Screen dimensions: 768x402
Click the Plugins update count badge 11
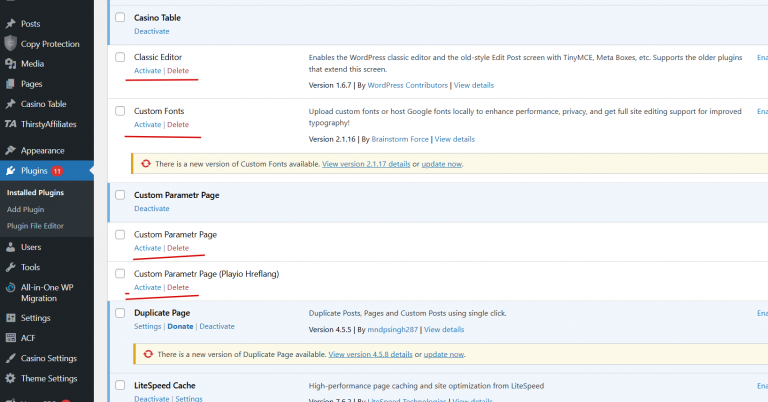(x=57, y=171)
